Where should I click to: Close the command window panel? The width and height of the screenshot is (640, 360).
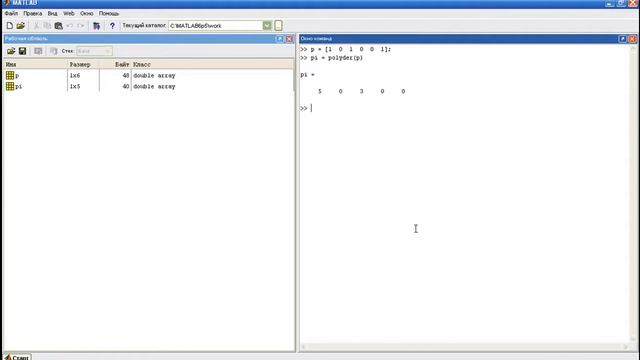[x=632, y=39]
